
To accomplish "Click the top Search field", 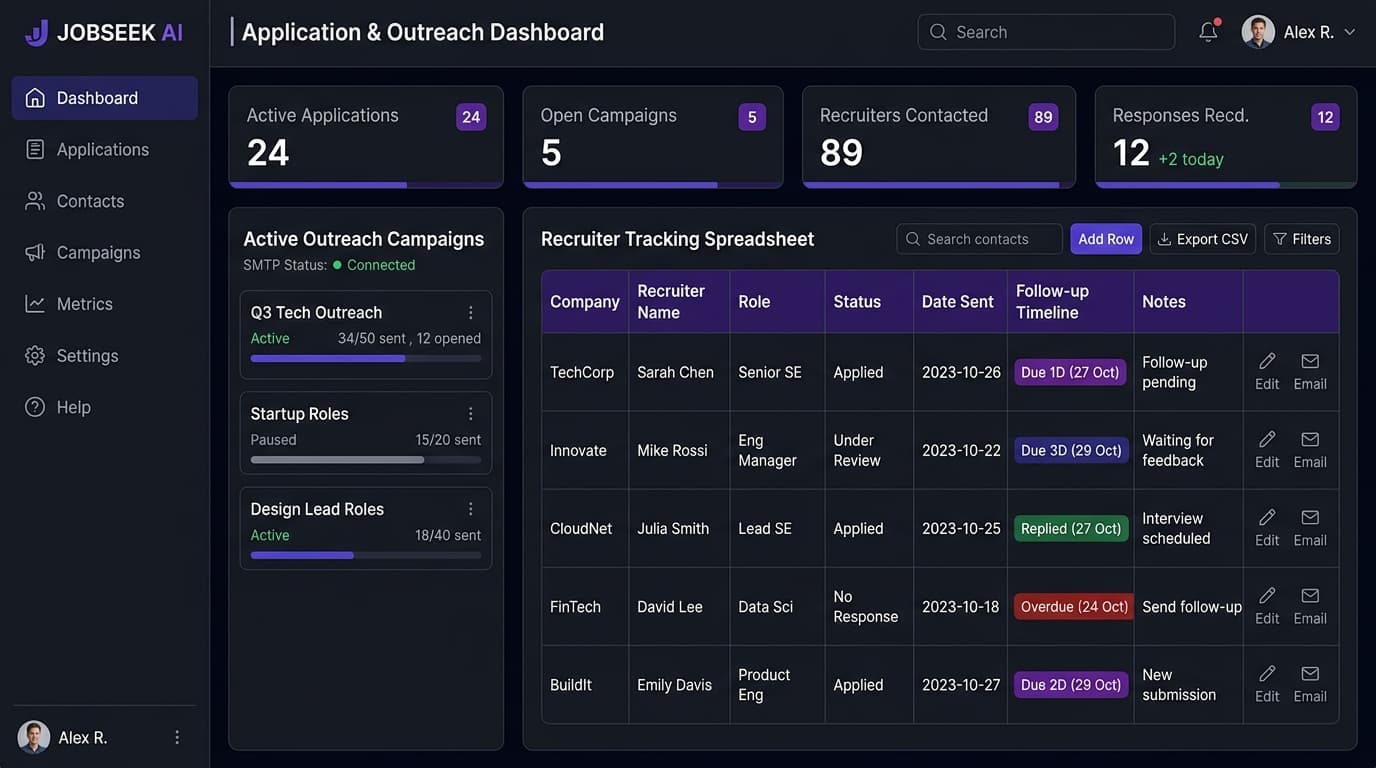I will [1046, 32].
